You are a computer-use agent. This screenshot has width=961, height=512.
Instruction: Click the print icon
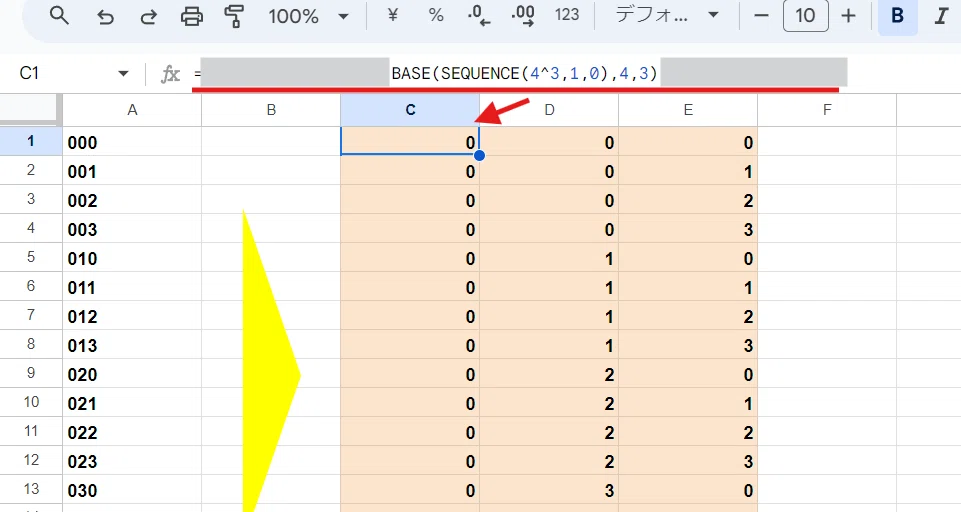(192, 17)
